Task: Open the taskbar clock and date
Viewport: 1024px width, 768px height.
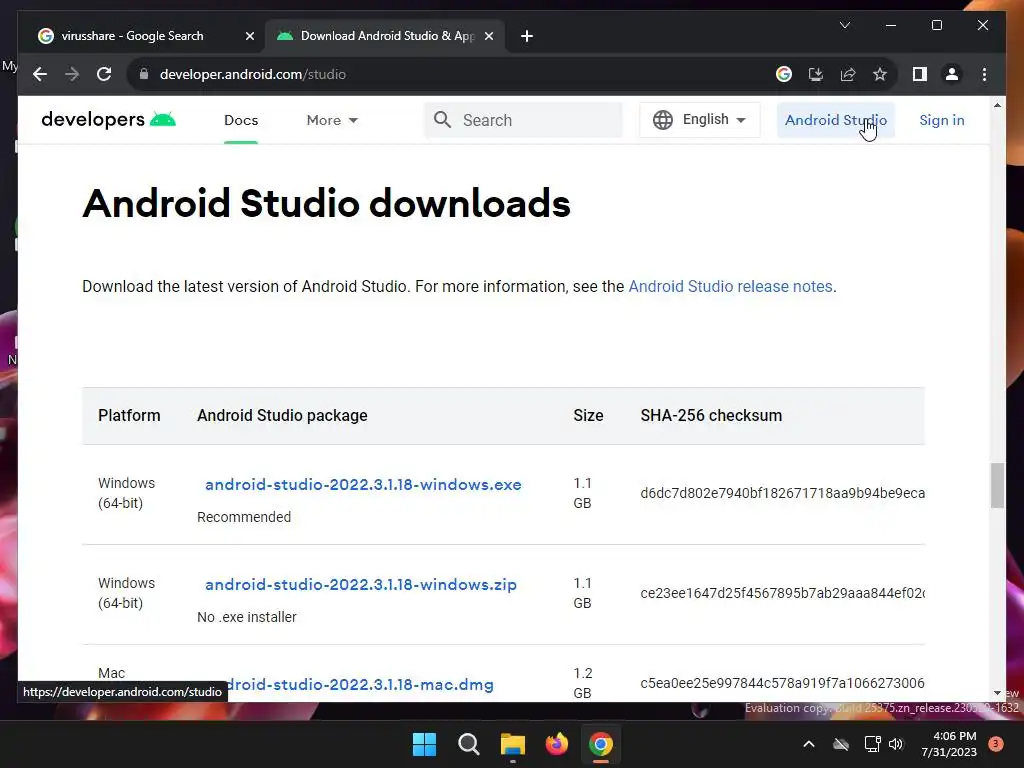Action: coord(948,744)
